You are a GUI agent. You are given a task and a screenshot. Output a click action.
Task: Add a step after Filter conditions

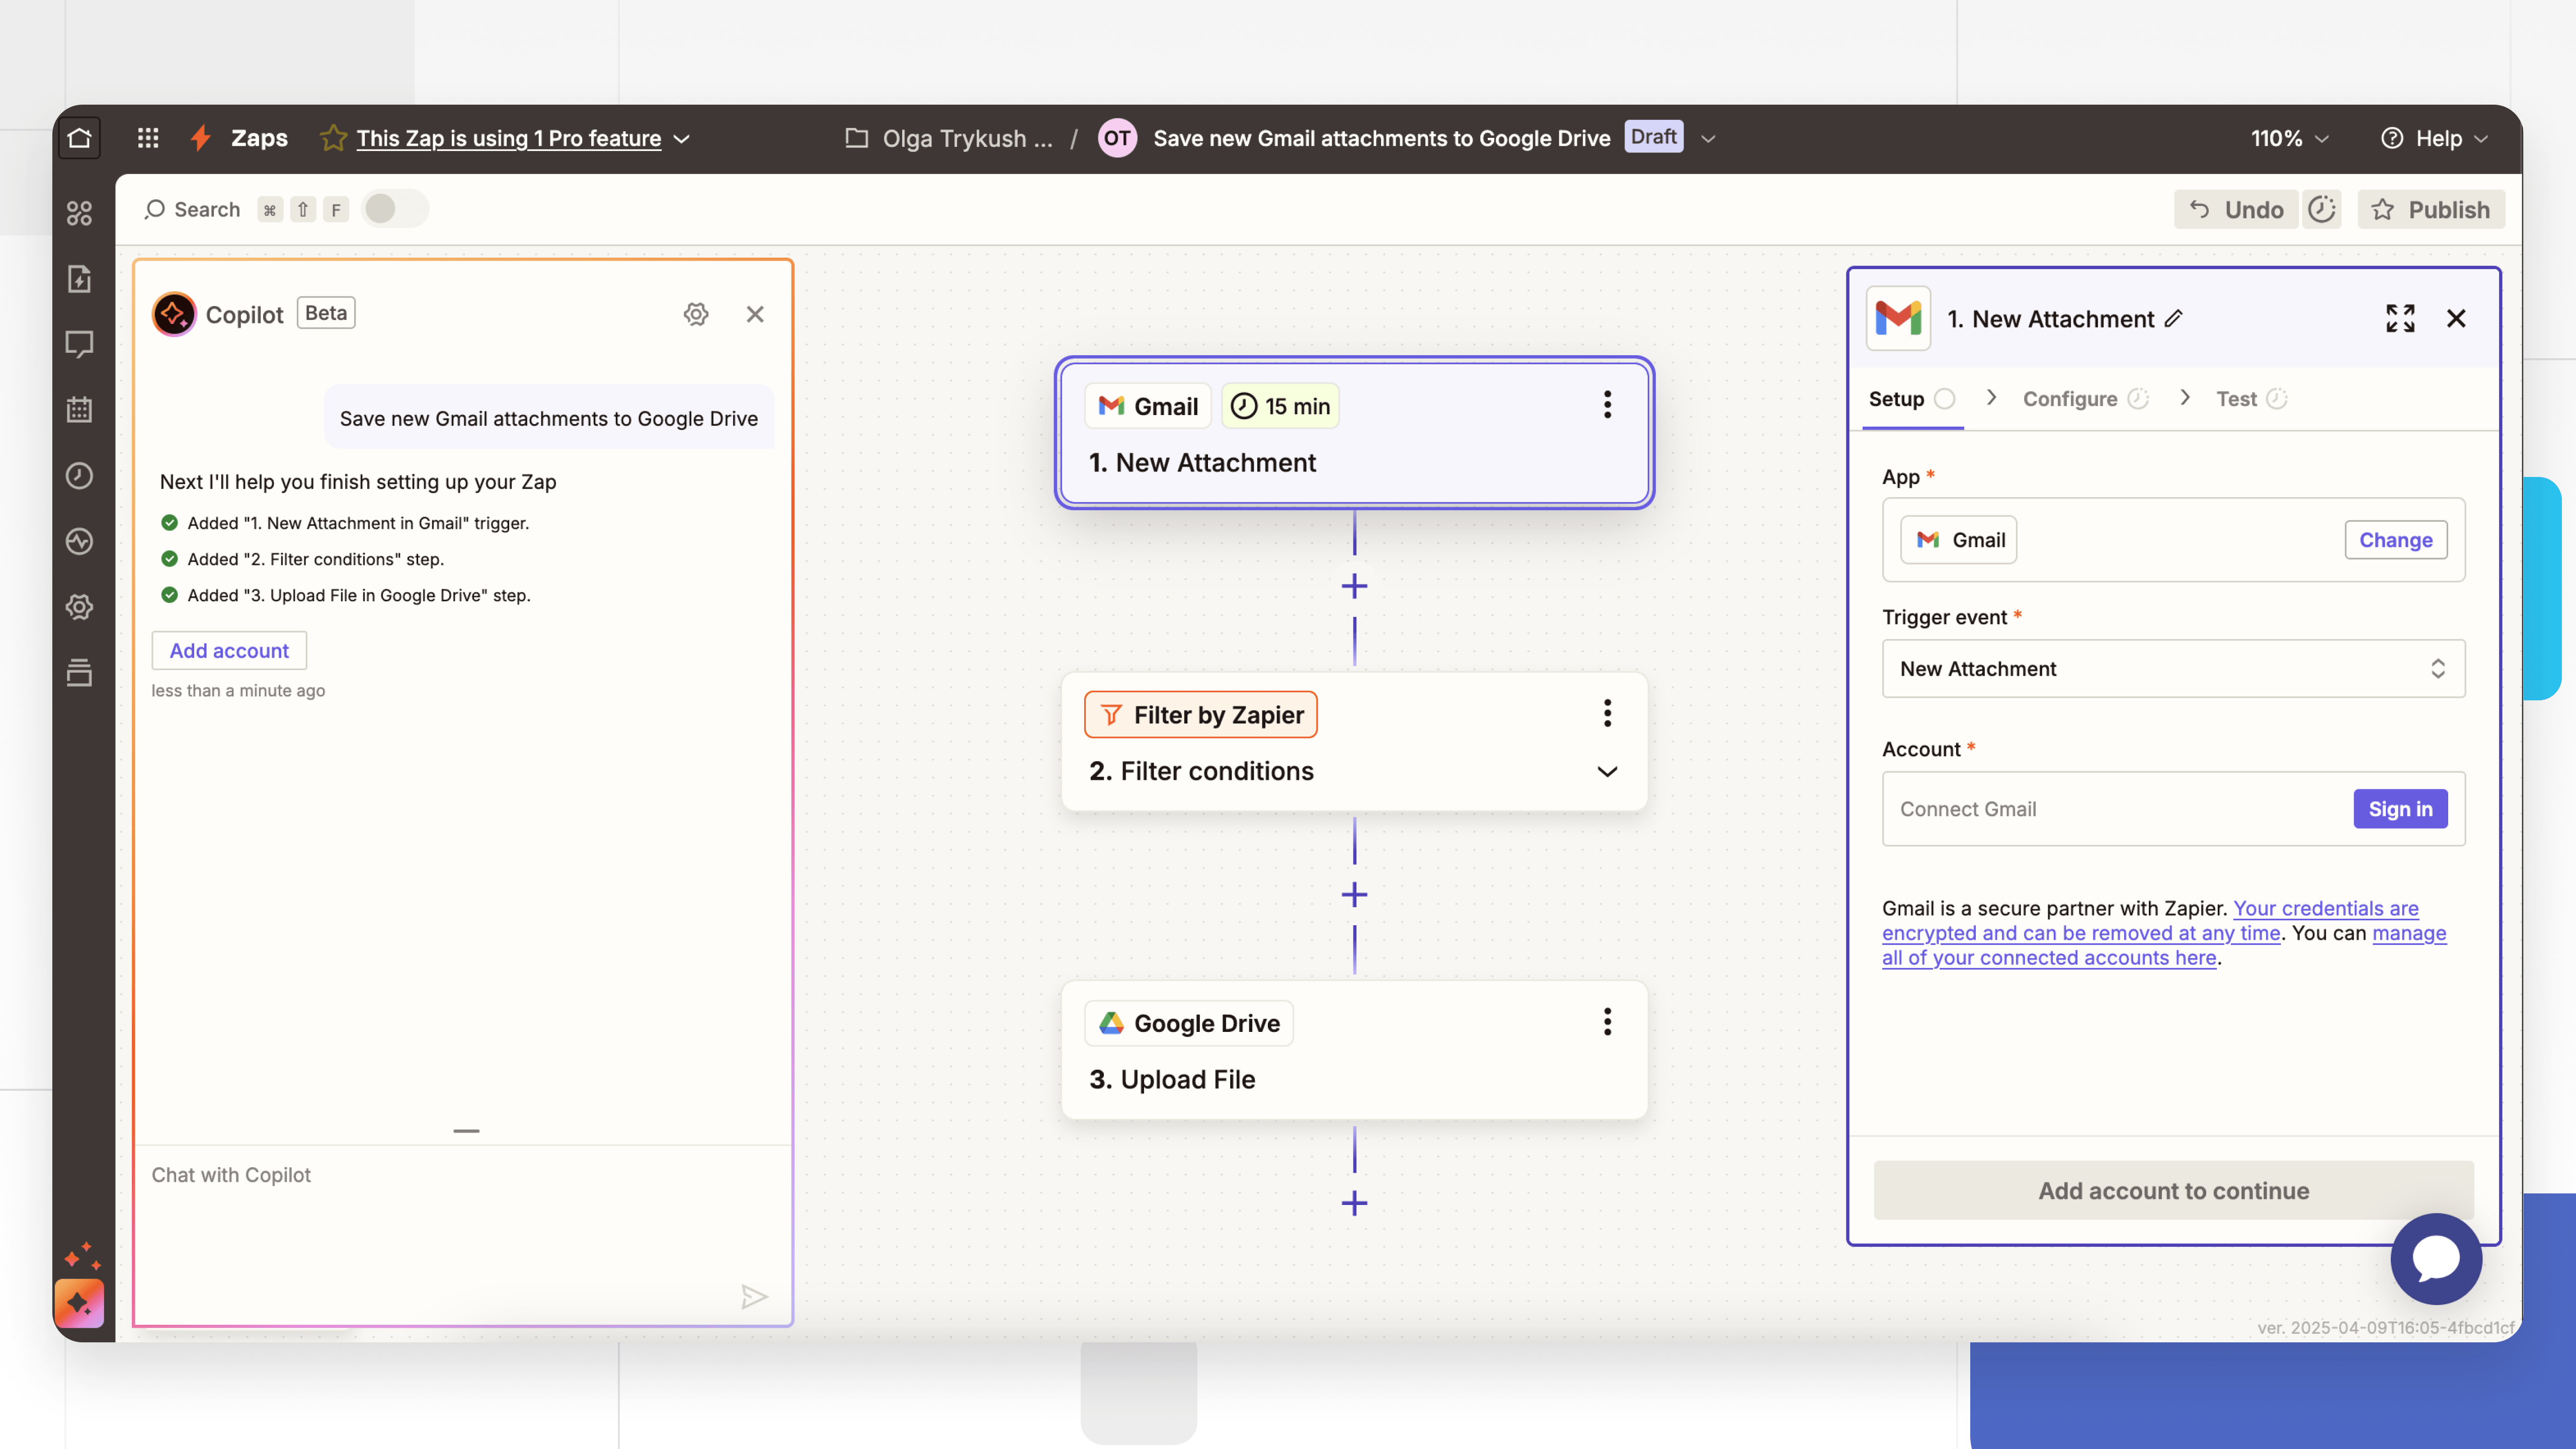(1354, 894)
